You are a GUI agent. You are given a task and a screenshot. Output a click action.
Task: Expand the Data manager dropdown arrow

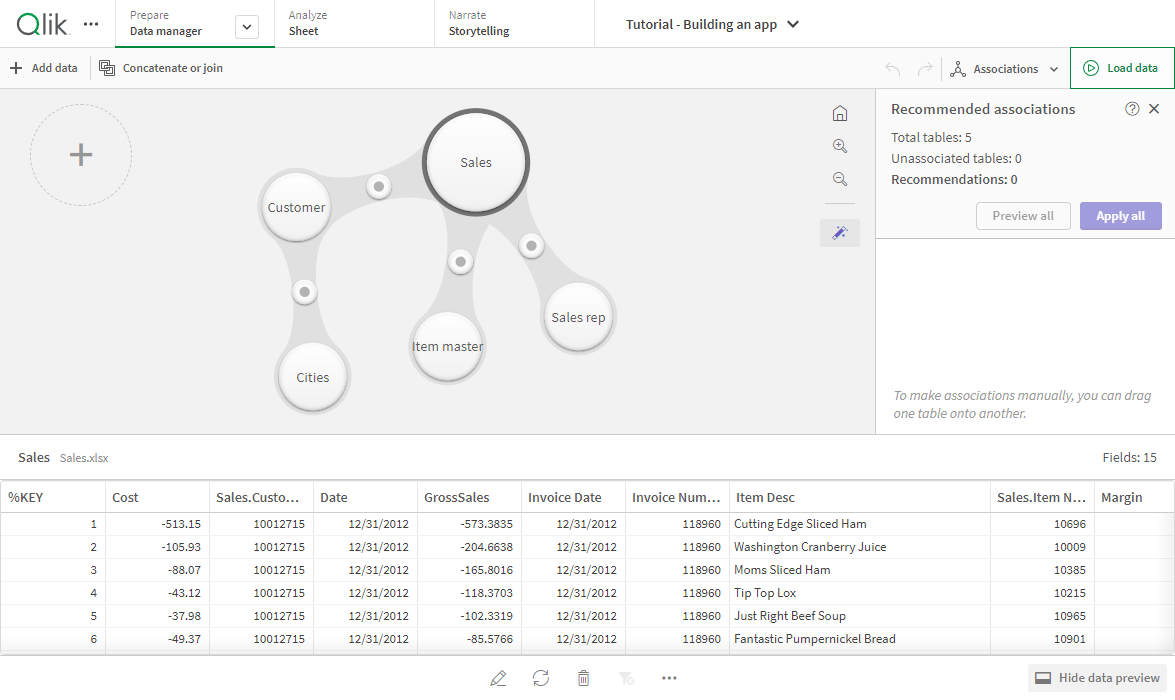click(247, 28)
